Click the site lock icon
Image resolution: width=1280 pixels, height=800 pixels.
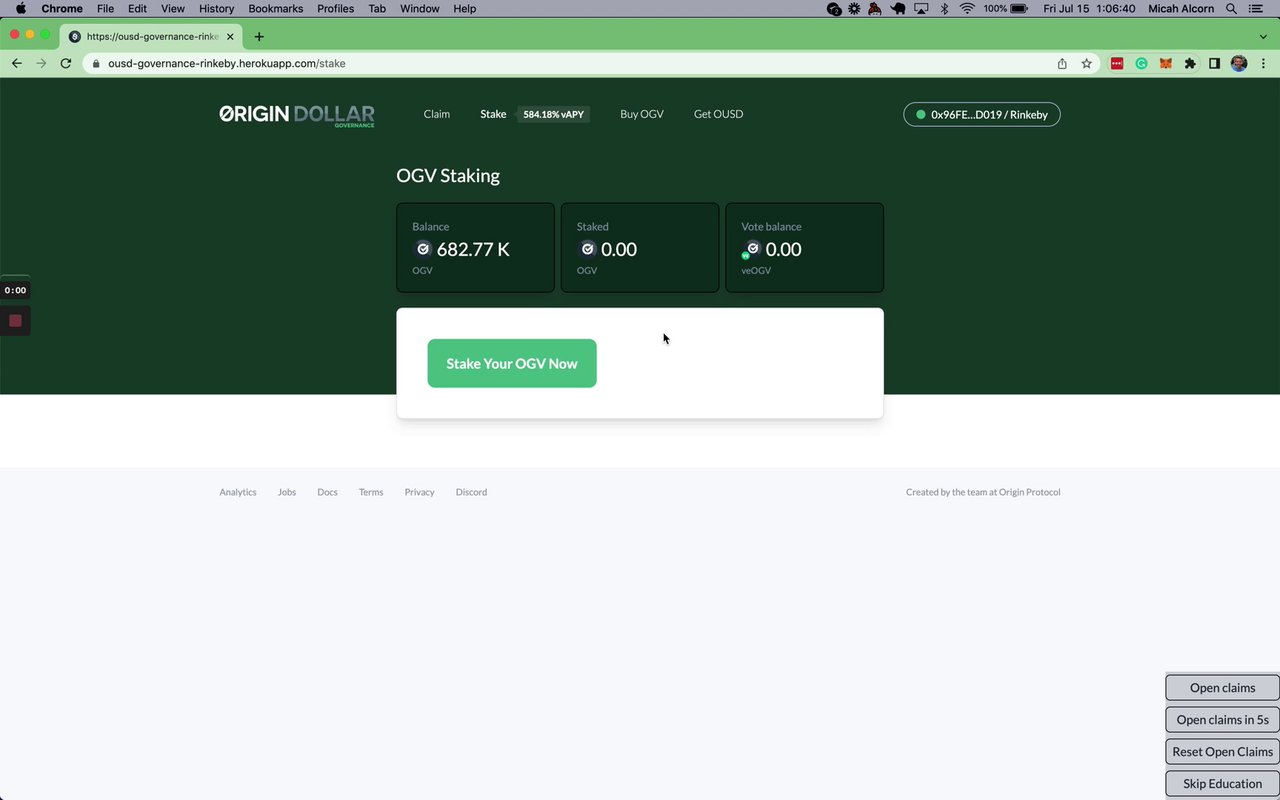(x=96, y=63)
